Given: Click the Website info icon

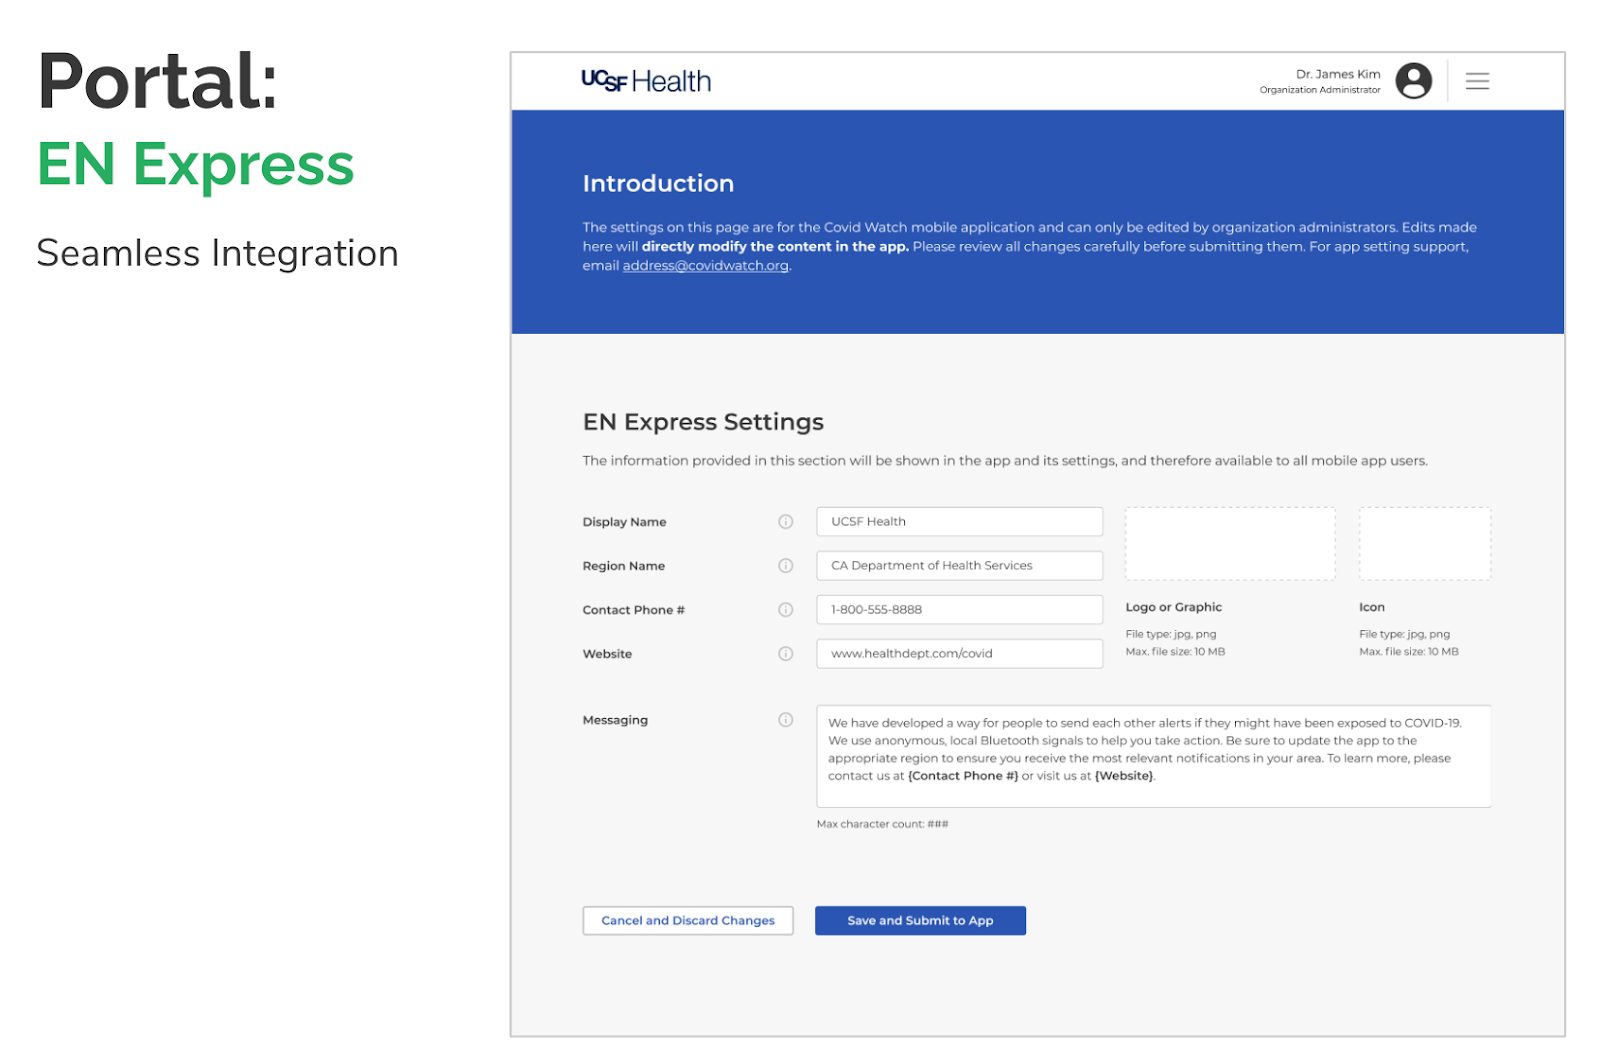Looking at the screenshot, I should pyautogui.click(x=786, y=654).
